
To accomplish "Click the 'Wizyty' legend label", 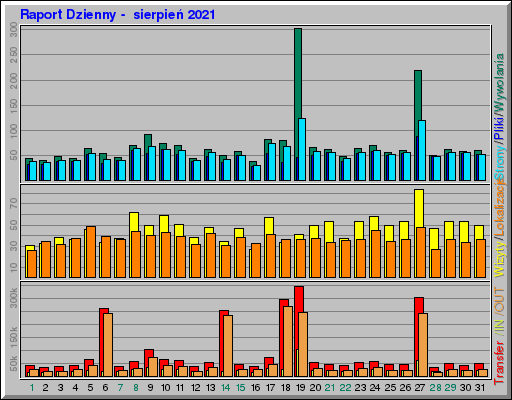I will click(500, 259).
